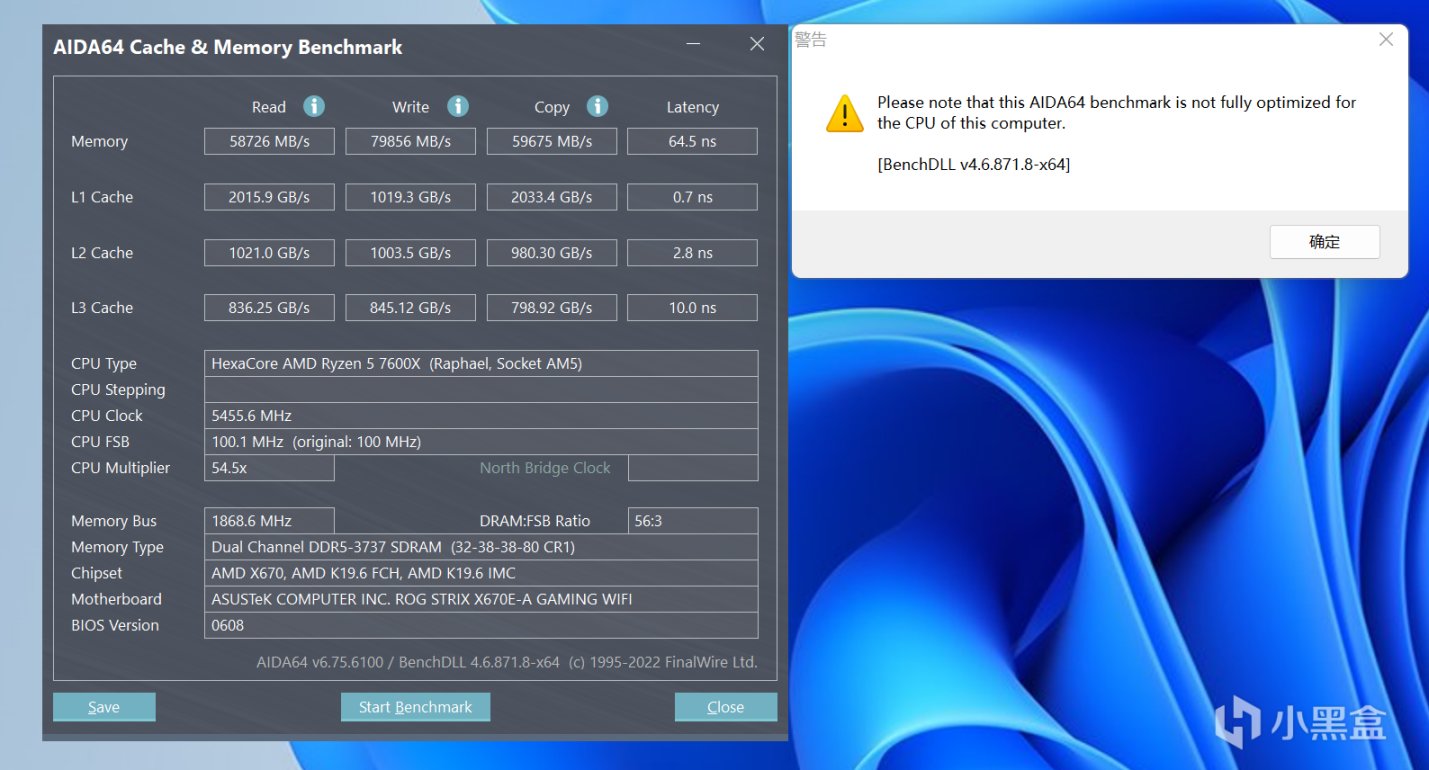Screen dimensions: 1429x770
Task: Select the Memory Read value 58726 MB/s
Action: pos(269,141)
